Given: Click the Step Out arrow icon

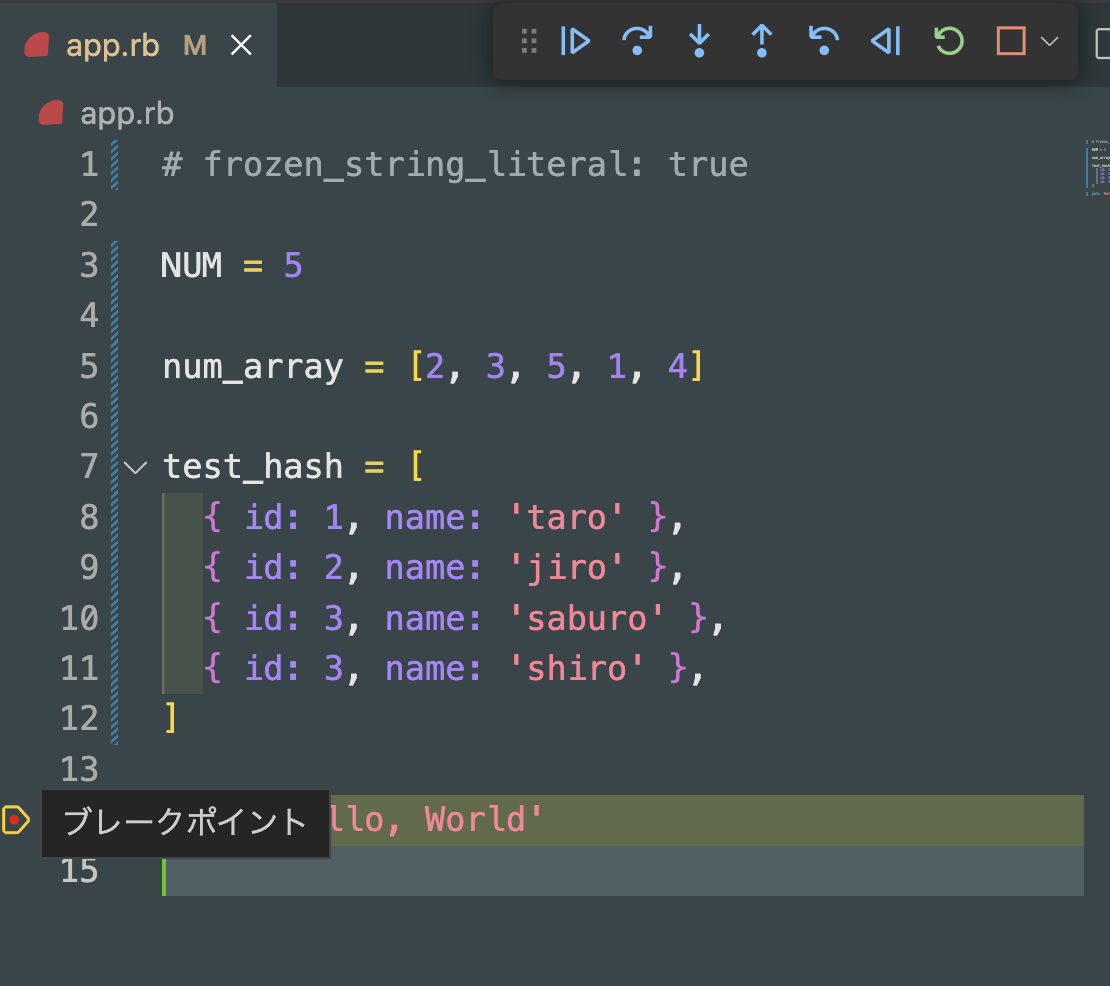Looking at the screenshot, I should (x=761, y=42).
